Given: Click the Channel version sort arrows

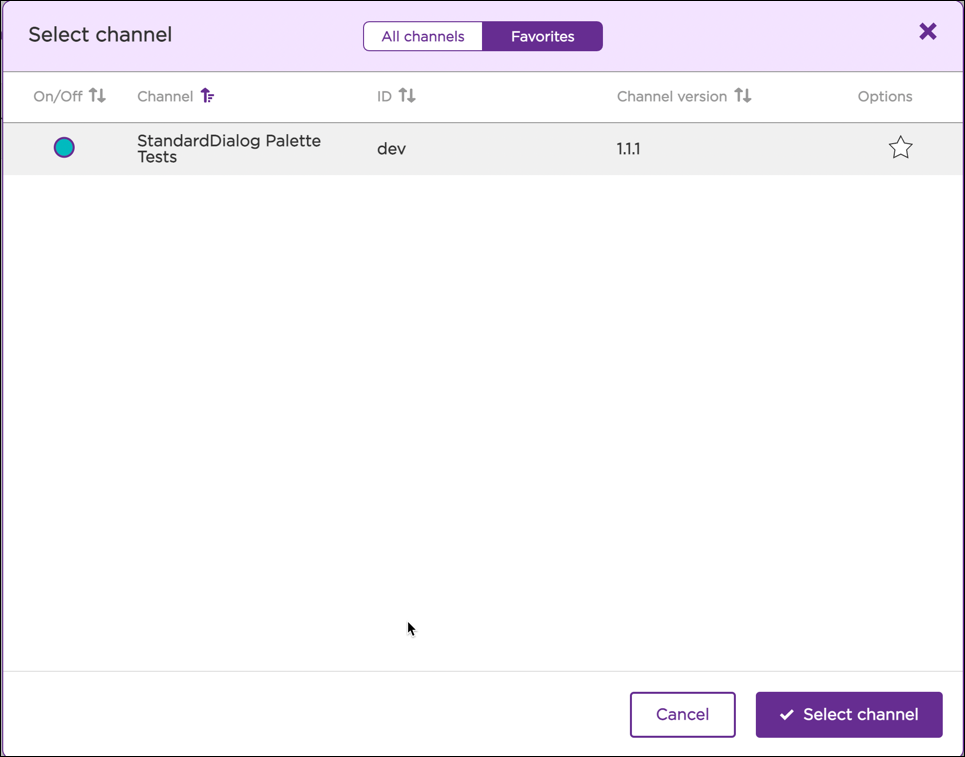Looking at the screenshot, I should [x=743, y=95].
